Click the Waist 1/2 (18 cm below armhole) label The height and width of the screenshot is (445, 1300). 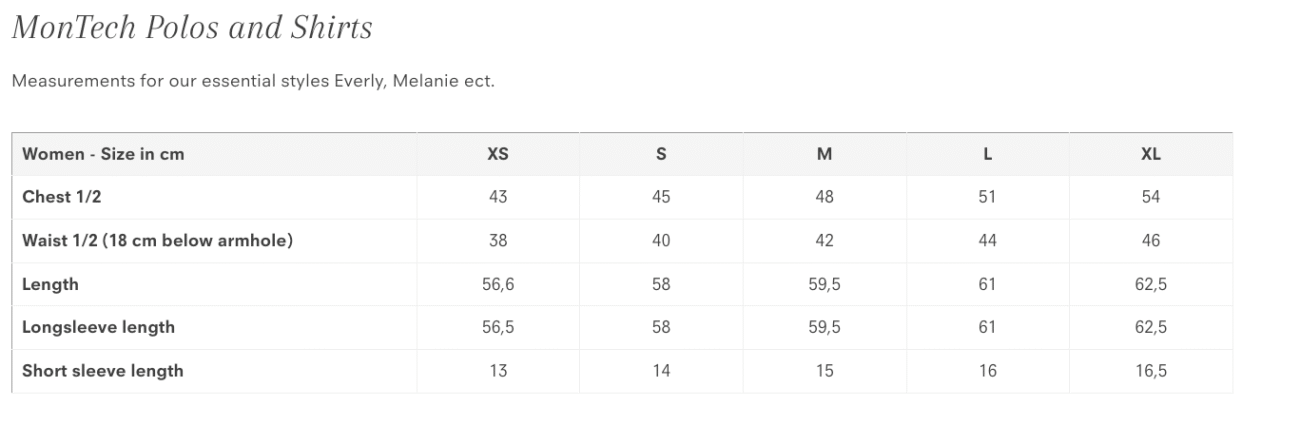157,241
